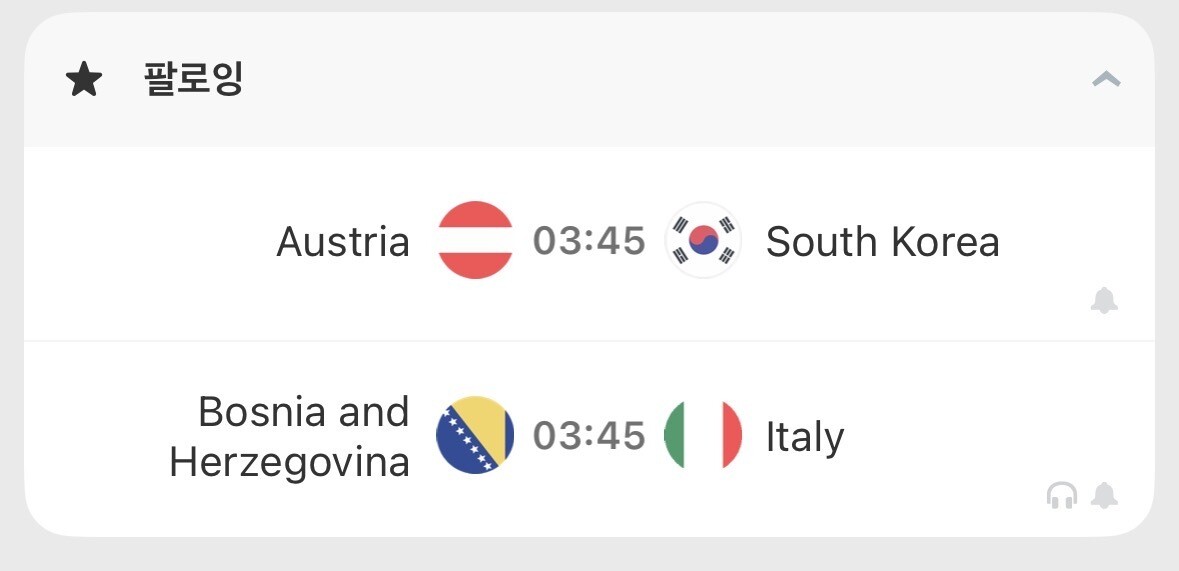This screenshot has width=1179, height=571.
Task: Tap the Bosnia and Herzegovina flag icon
Action: (x=475, y=435)
